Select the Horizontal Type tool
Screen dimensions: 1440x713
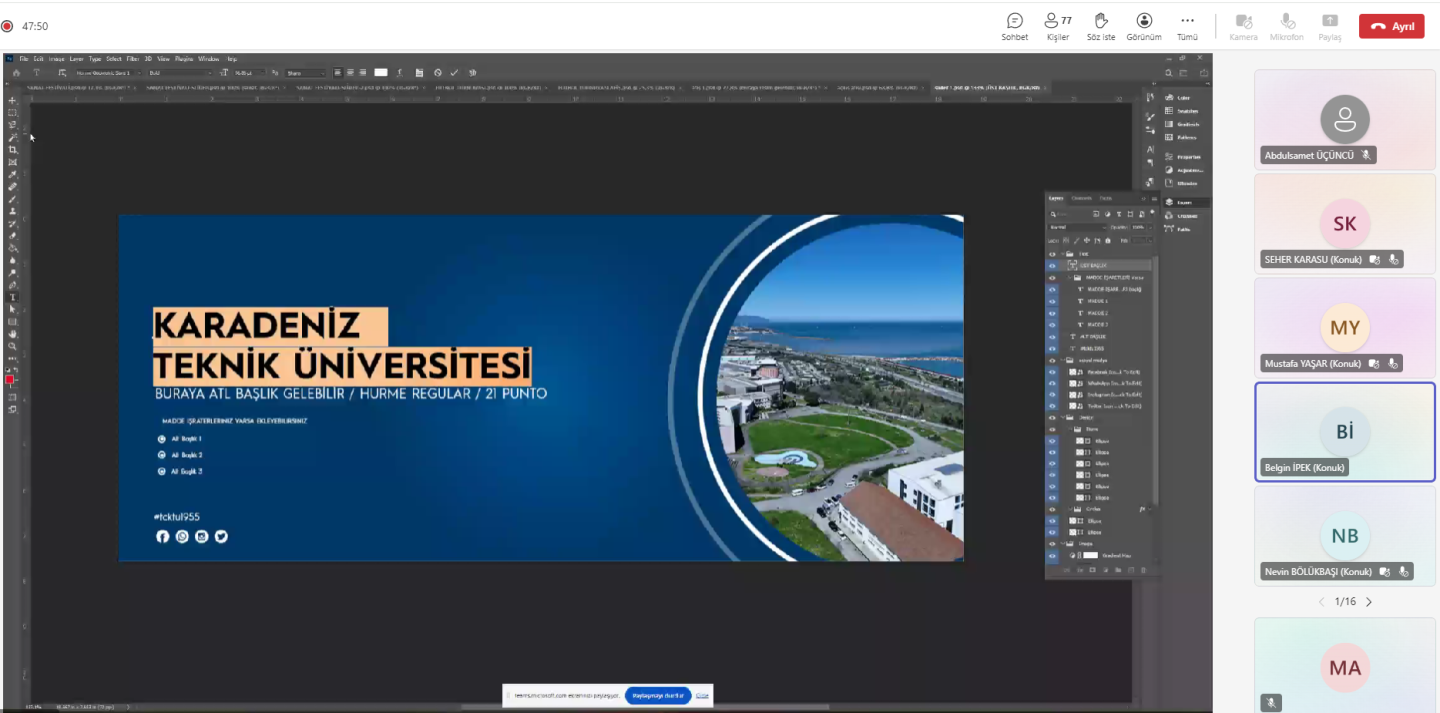pos(12,297)
